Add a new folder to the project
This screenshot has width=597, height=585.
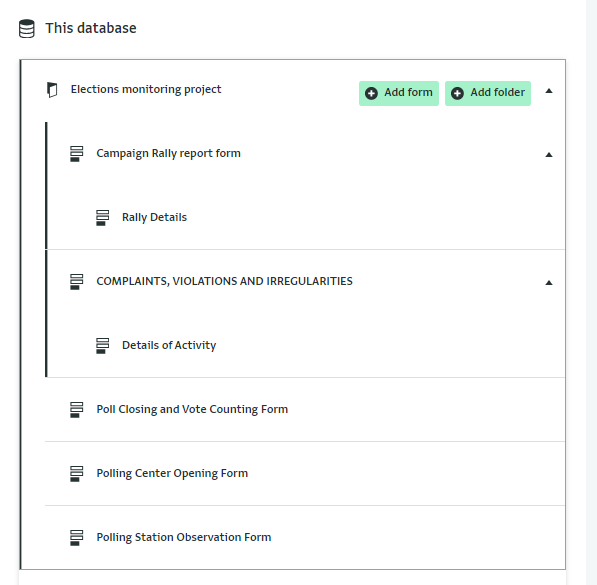point(488,93)
